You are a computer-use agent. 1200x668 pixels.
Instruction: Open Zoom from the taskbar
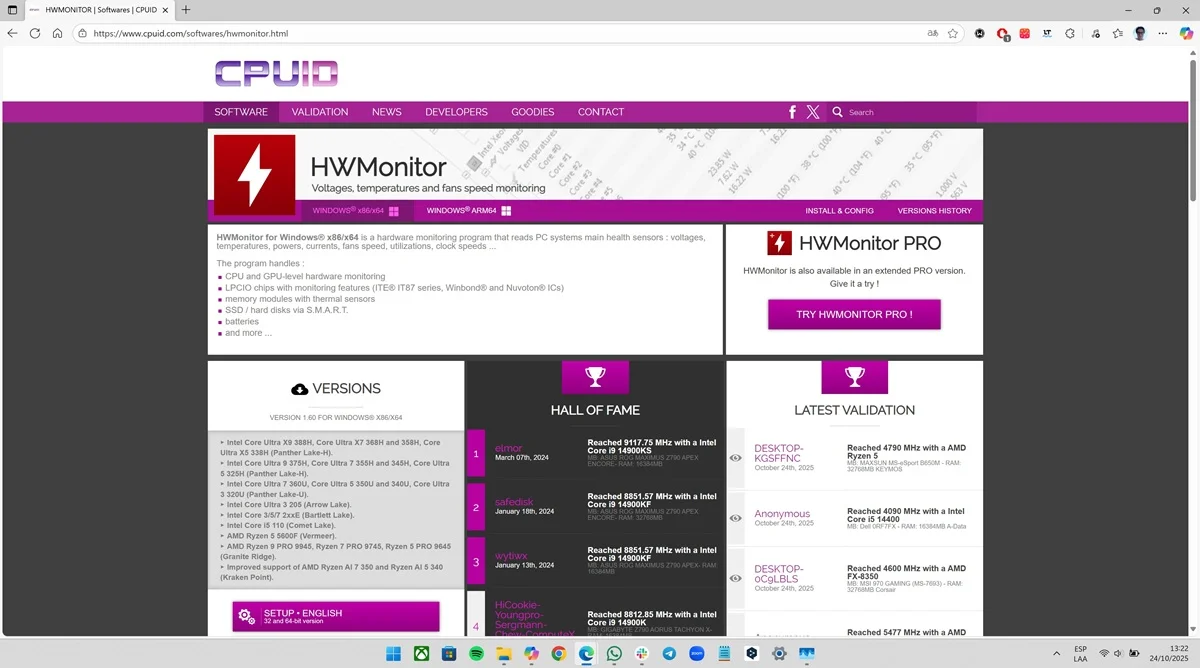click(x=696, y=653)
